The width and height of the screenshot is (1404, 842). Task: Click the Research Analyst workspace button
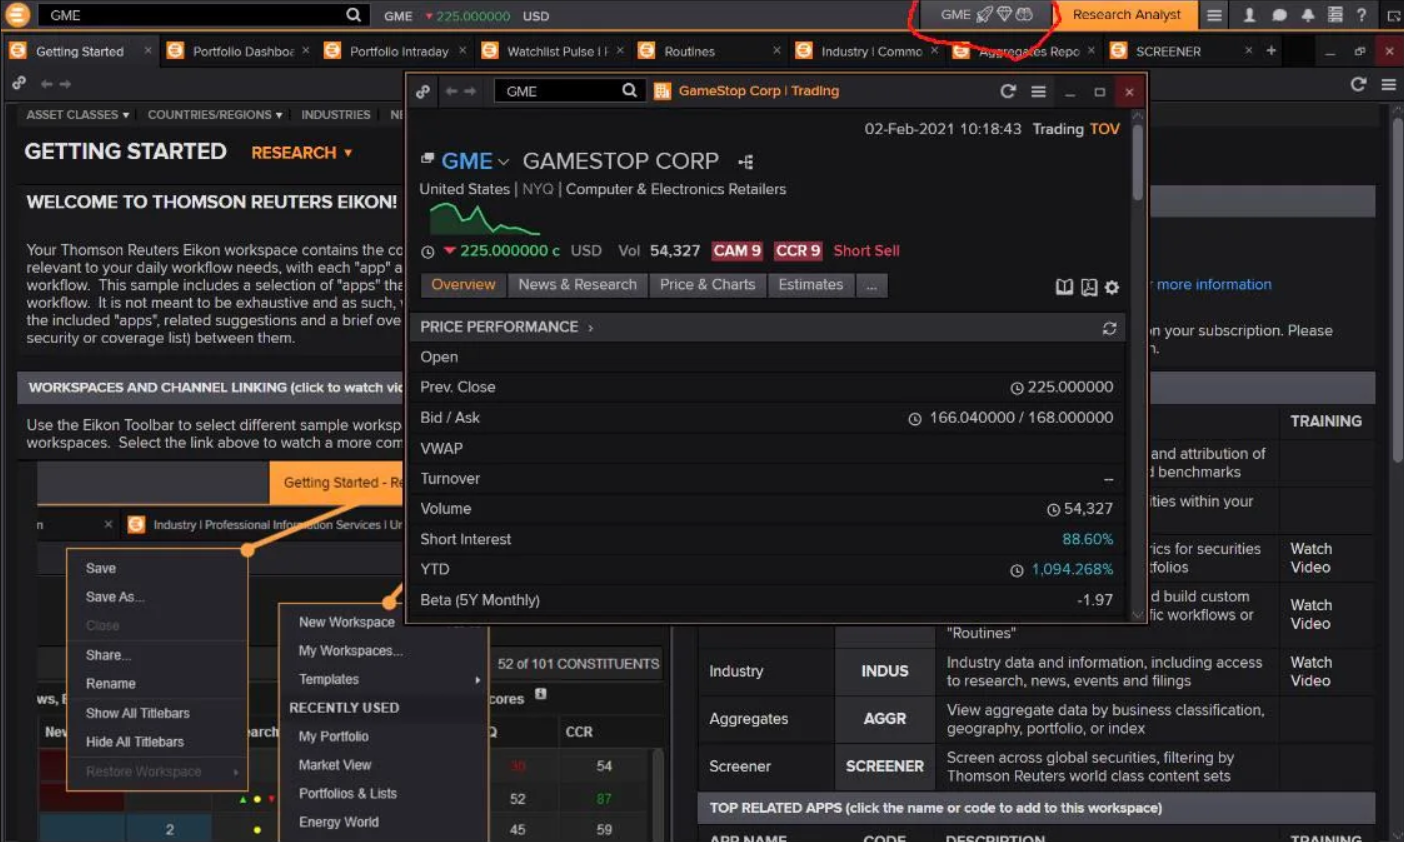click(x=1126, y=15)
